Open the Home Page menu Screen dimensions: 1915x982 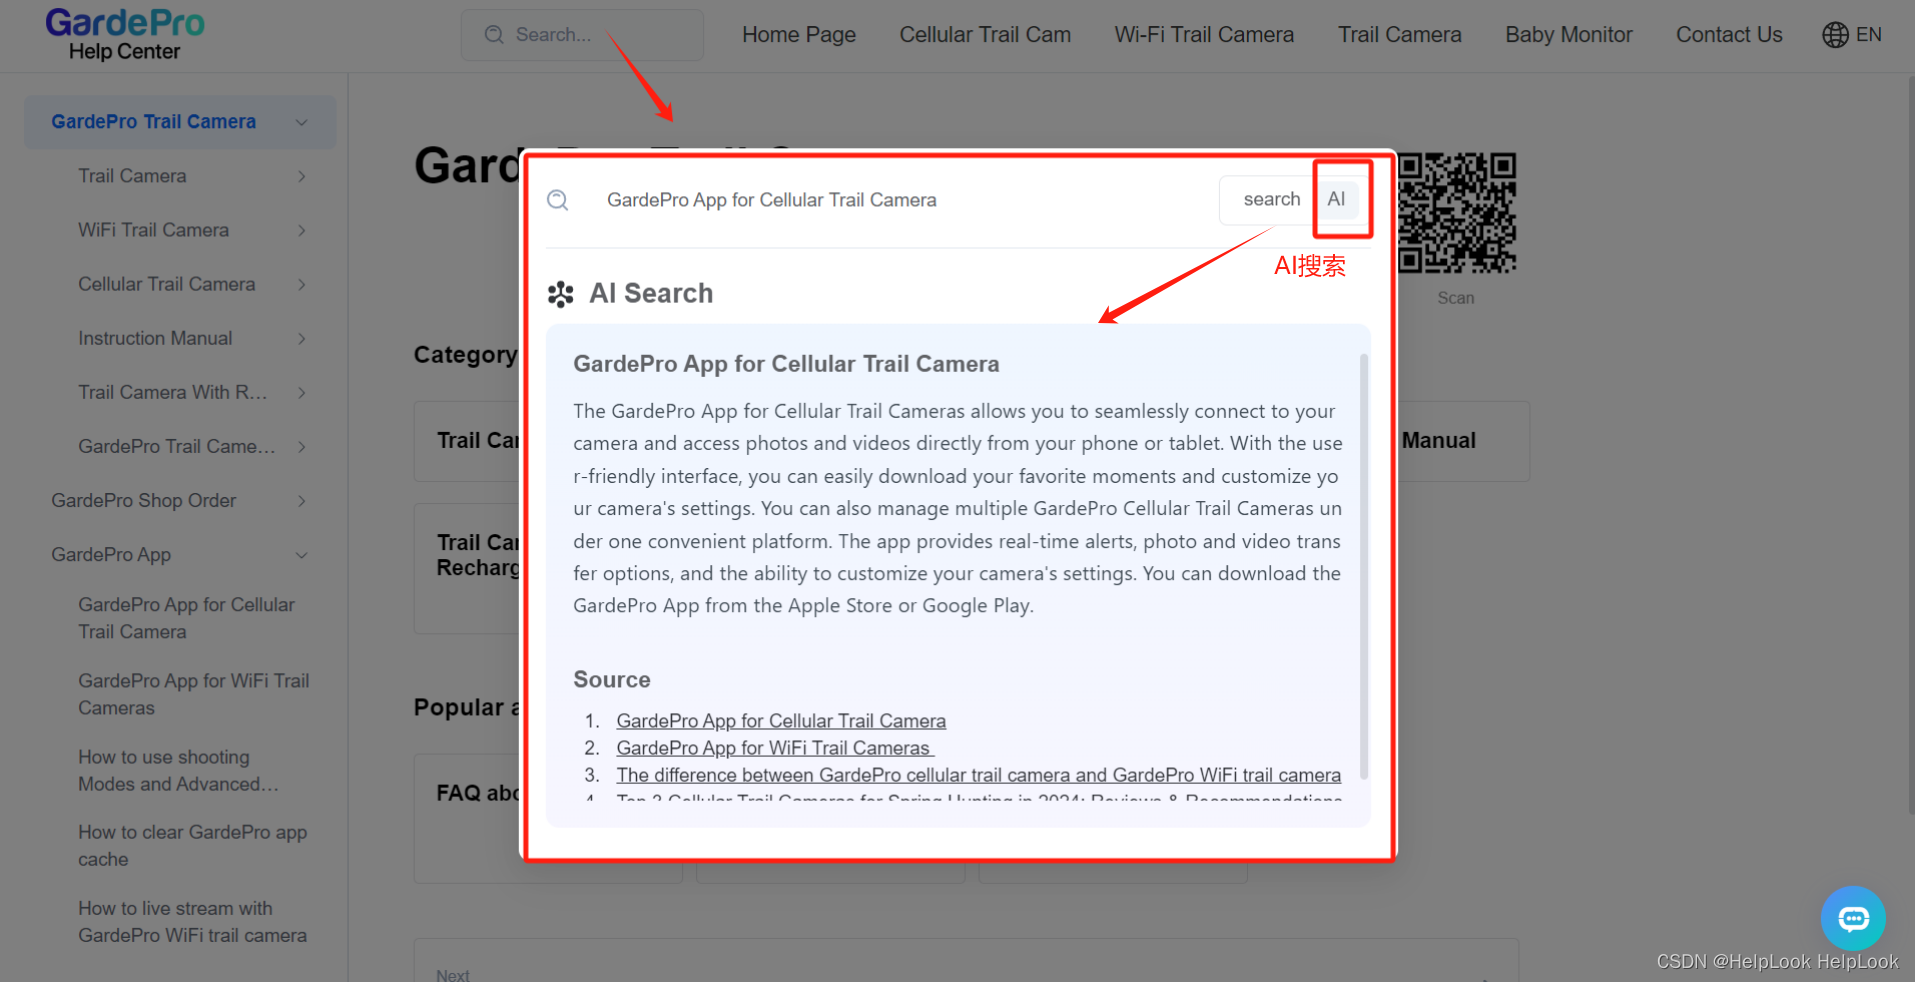[799, 35]
